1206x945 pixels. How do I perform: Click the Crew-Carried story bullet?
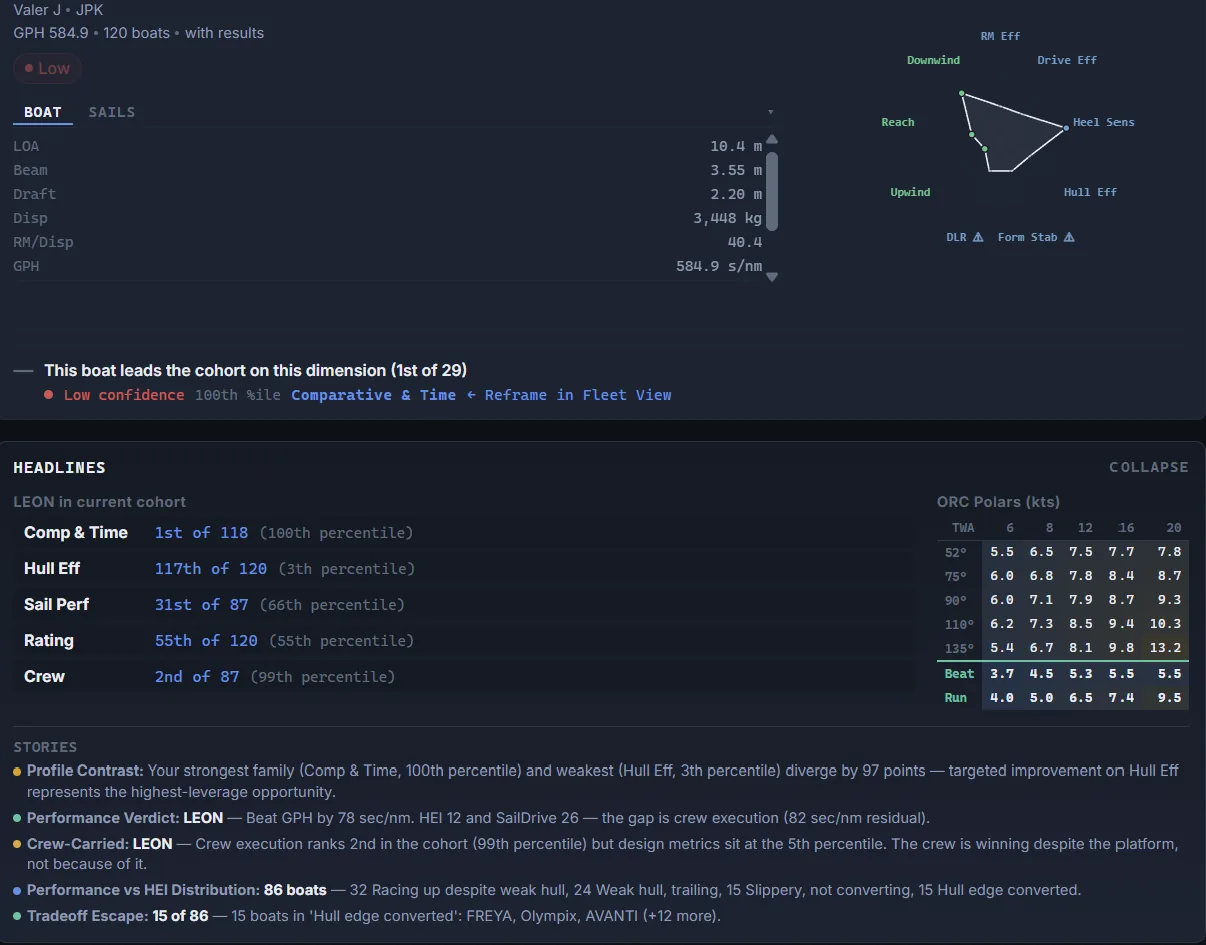click(17, 844)
